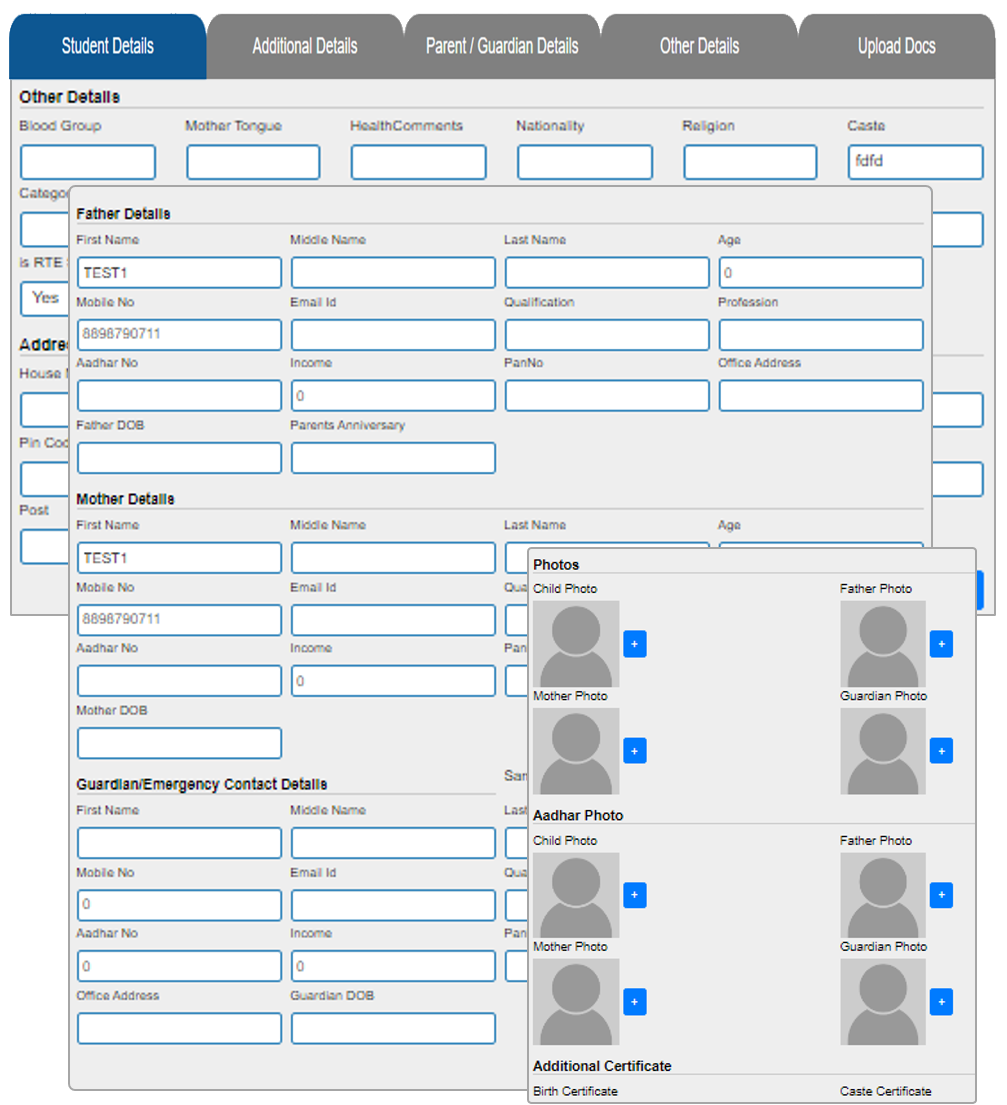Image resolution: width=1007 pixels, height=1105 pixels.
Task: Click the Mother DOB field
Action: tap(180, 743)
